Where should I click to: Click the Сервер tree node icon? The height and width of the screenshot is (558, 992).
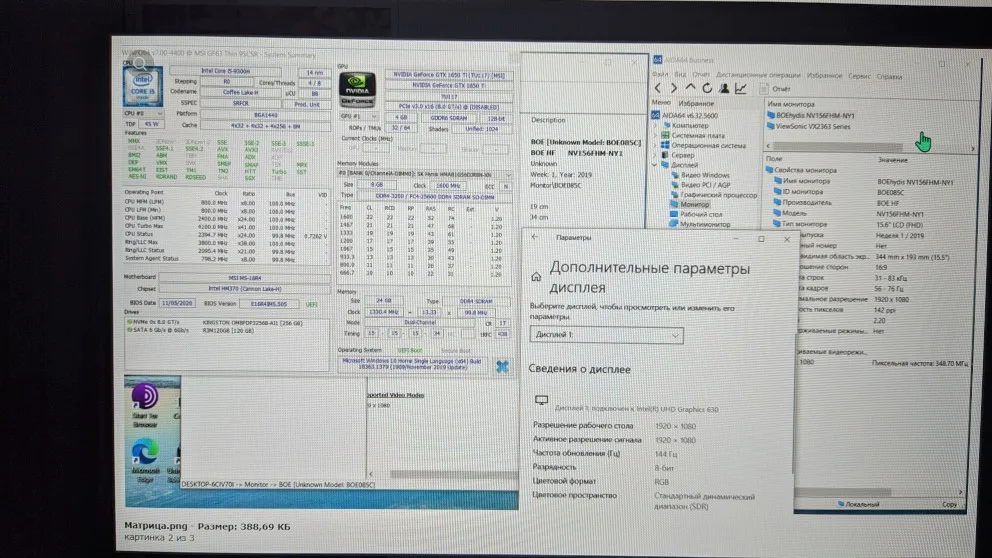666,155
